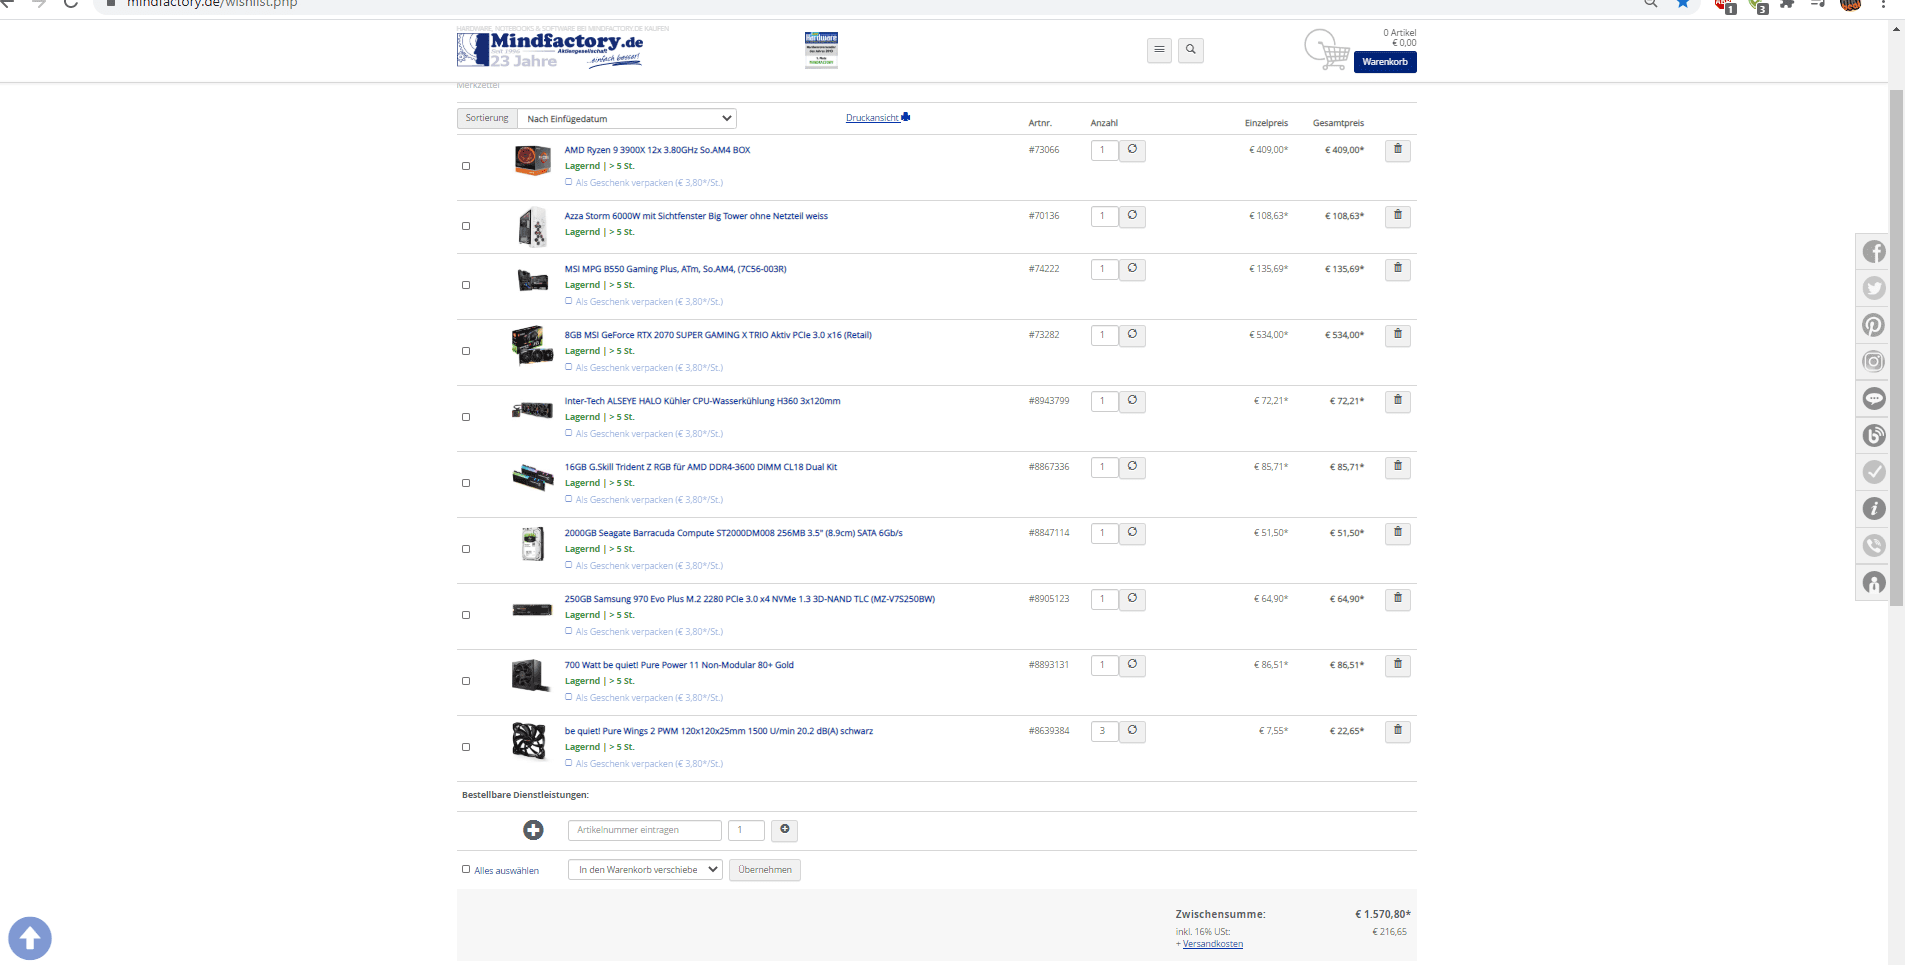Click the Hardware award badge in header
Screen dimensions: 1905x965
pyautogui.click(x=821, y=49)
